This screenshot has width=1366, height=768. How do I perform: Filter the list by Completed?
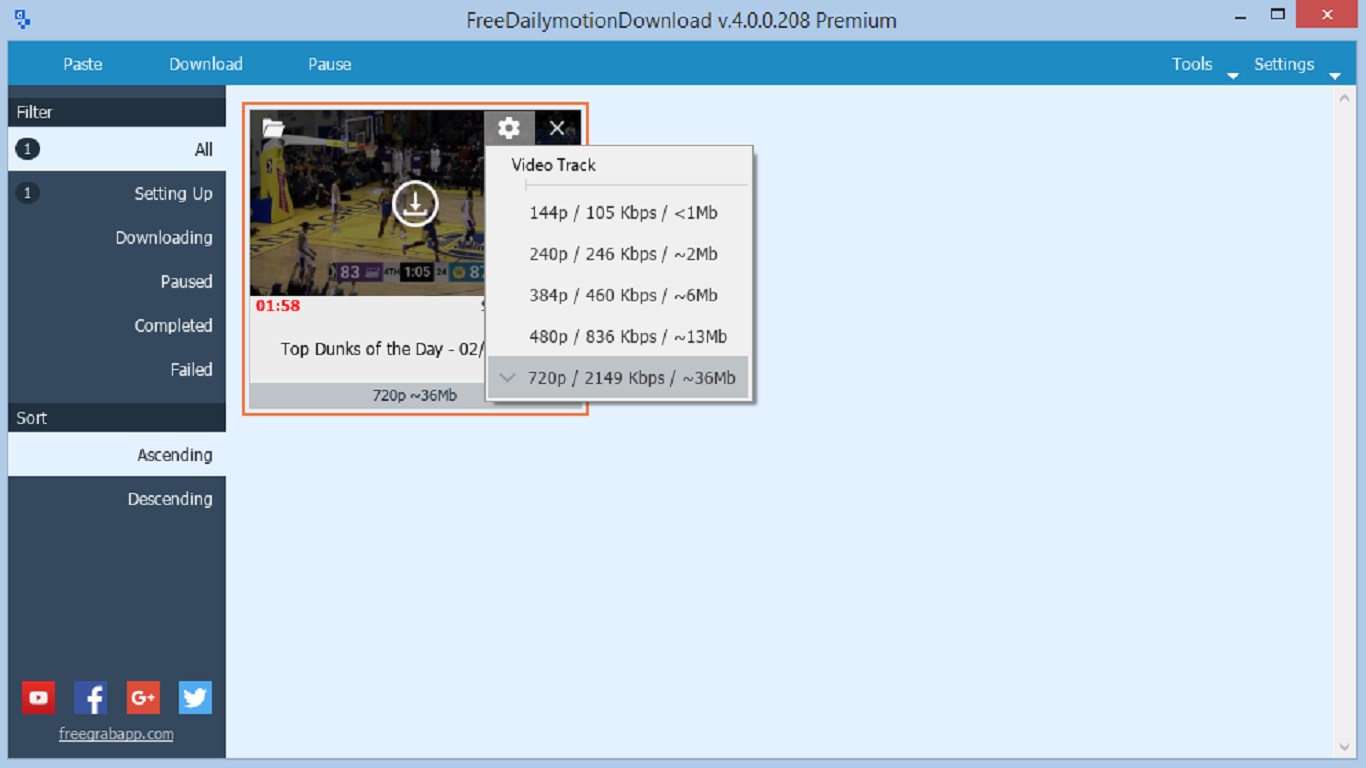[x=117, y=326]
